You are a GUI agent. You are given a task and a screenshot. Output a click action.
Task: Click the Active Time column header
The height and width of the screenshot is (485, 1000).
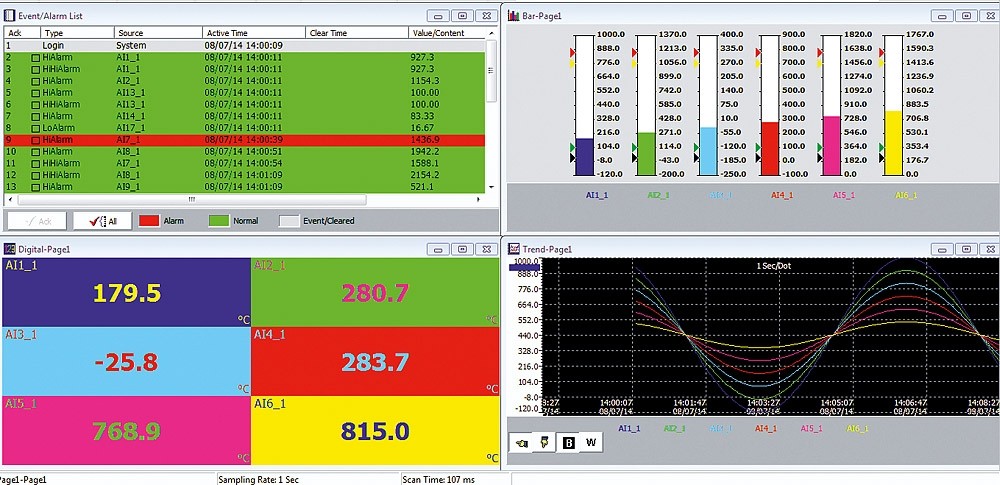tap(254, 33)
